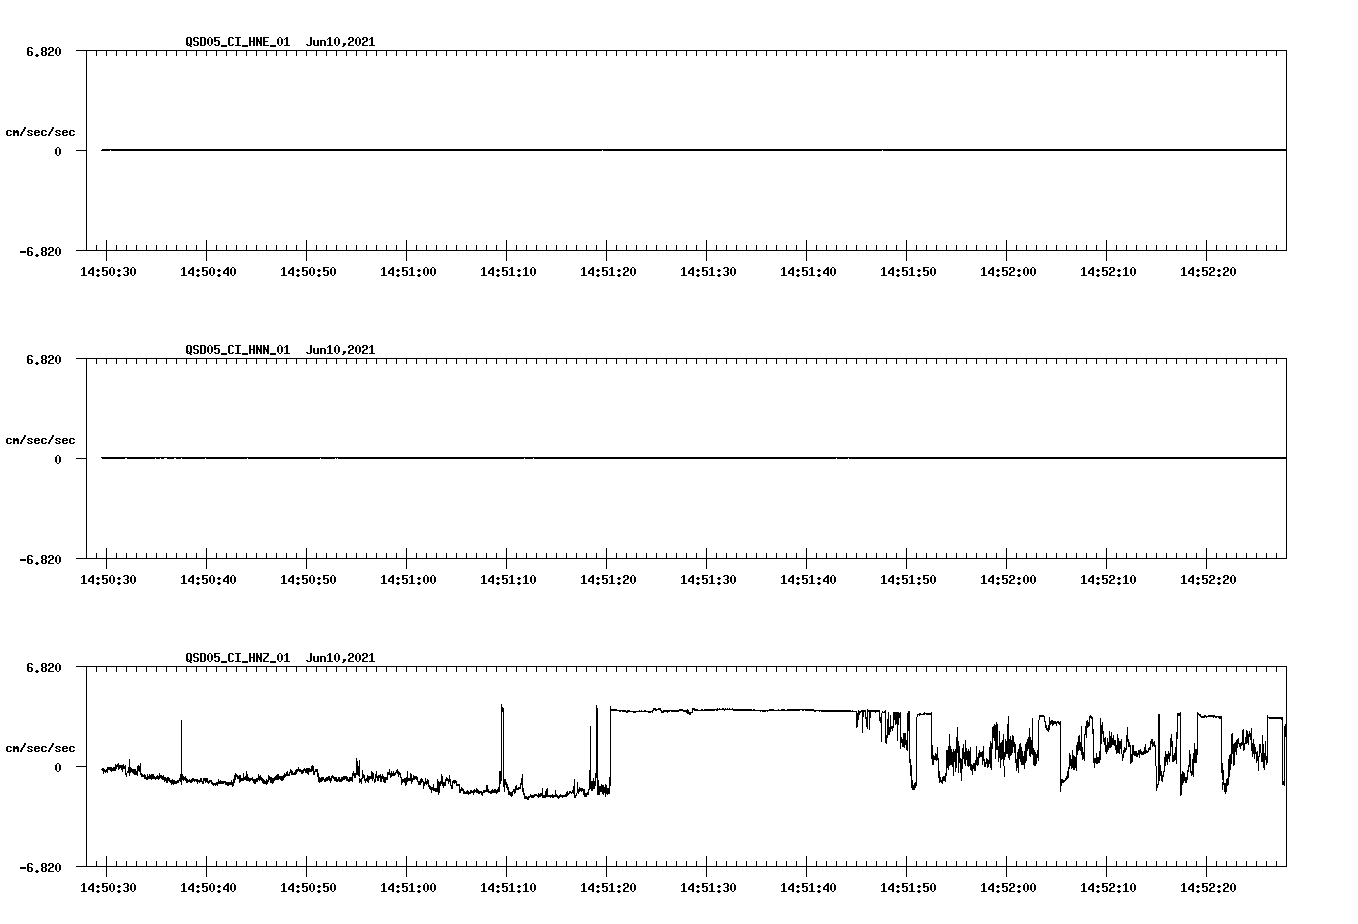The width and height of the screenshot is (1358, 924).
Task: Click the 14:52:00 time label on HNE plot
Action: 1008,272
